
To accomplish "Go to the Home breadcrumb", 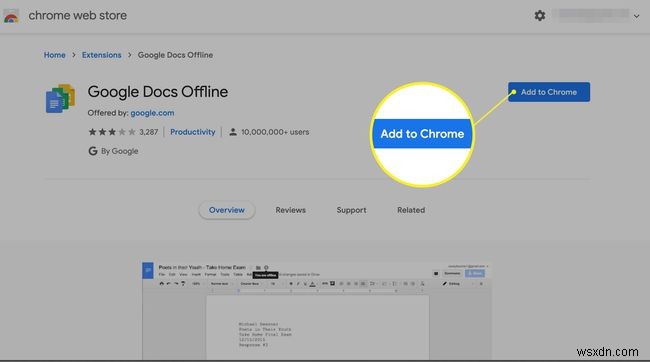I will pos(55,55).
